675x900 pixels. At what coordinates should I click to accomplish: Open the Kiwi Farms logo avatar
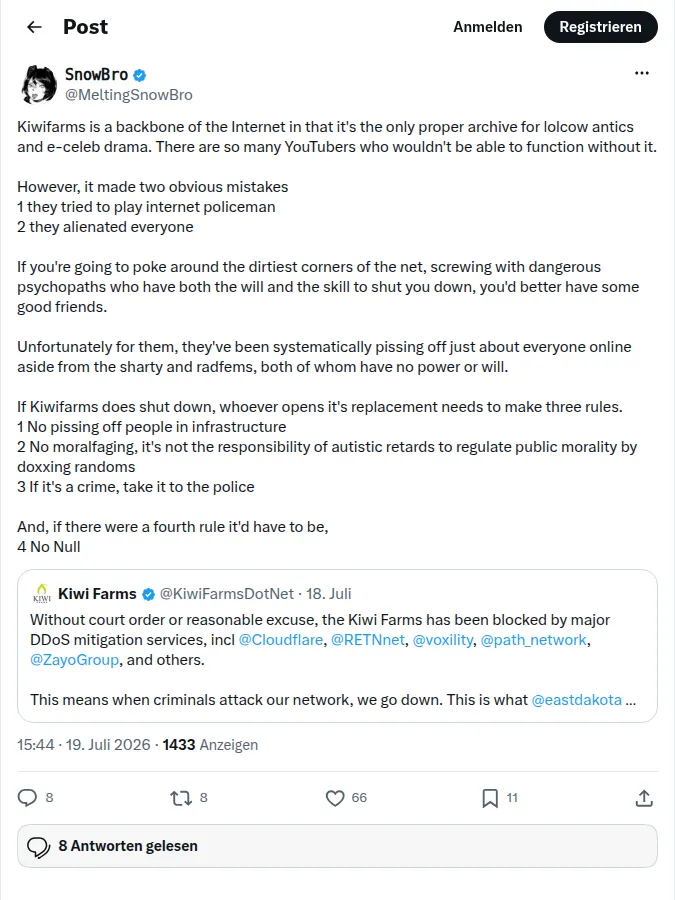42,593
